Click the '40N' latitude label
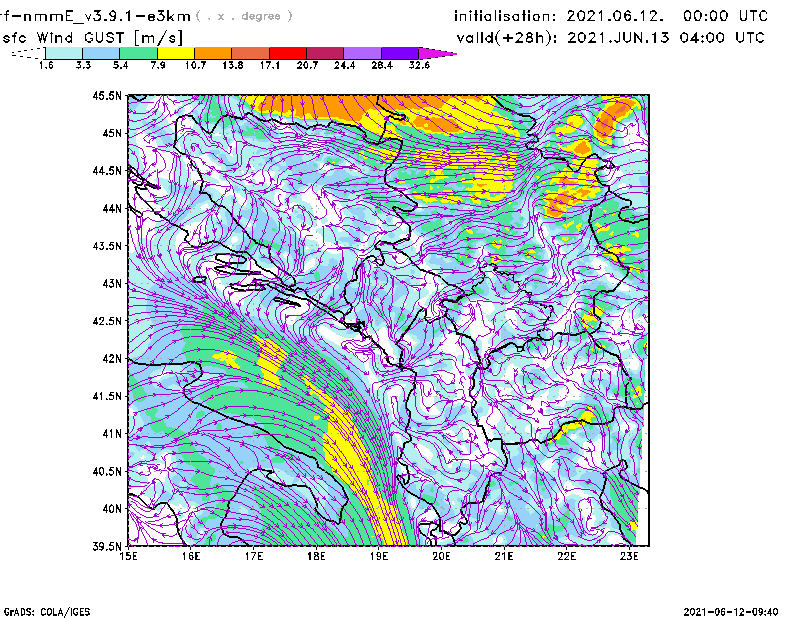Screen dimensions: 800x618 [x=112, y=509]
